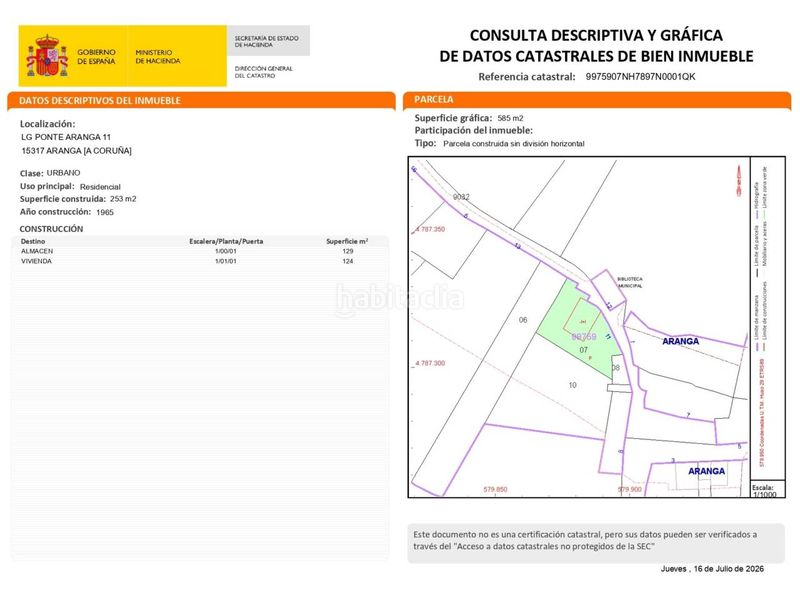Click coordinate label '579.850' on map
Viewport: 800px width, 600px height.
[495, 489]
